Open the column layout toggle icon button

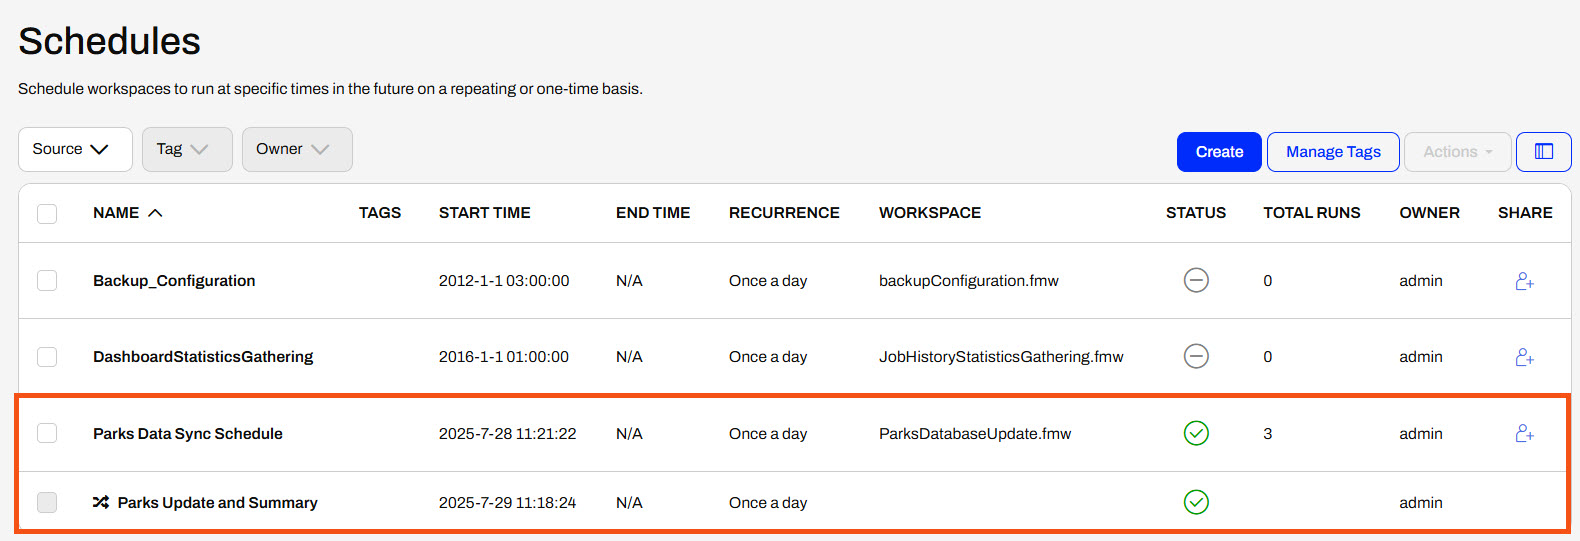point(1543,152)
